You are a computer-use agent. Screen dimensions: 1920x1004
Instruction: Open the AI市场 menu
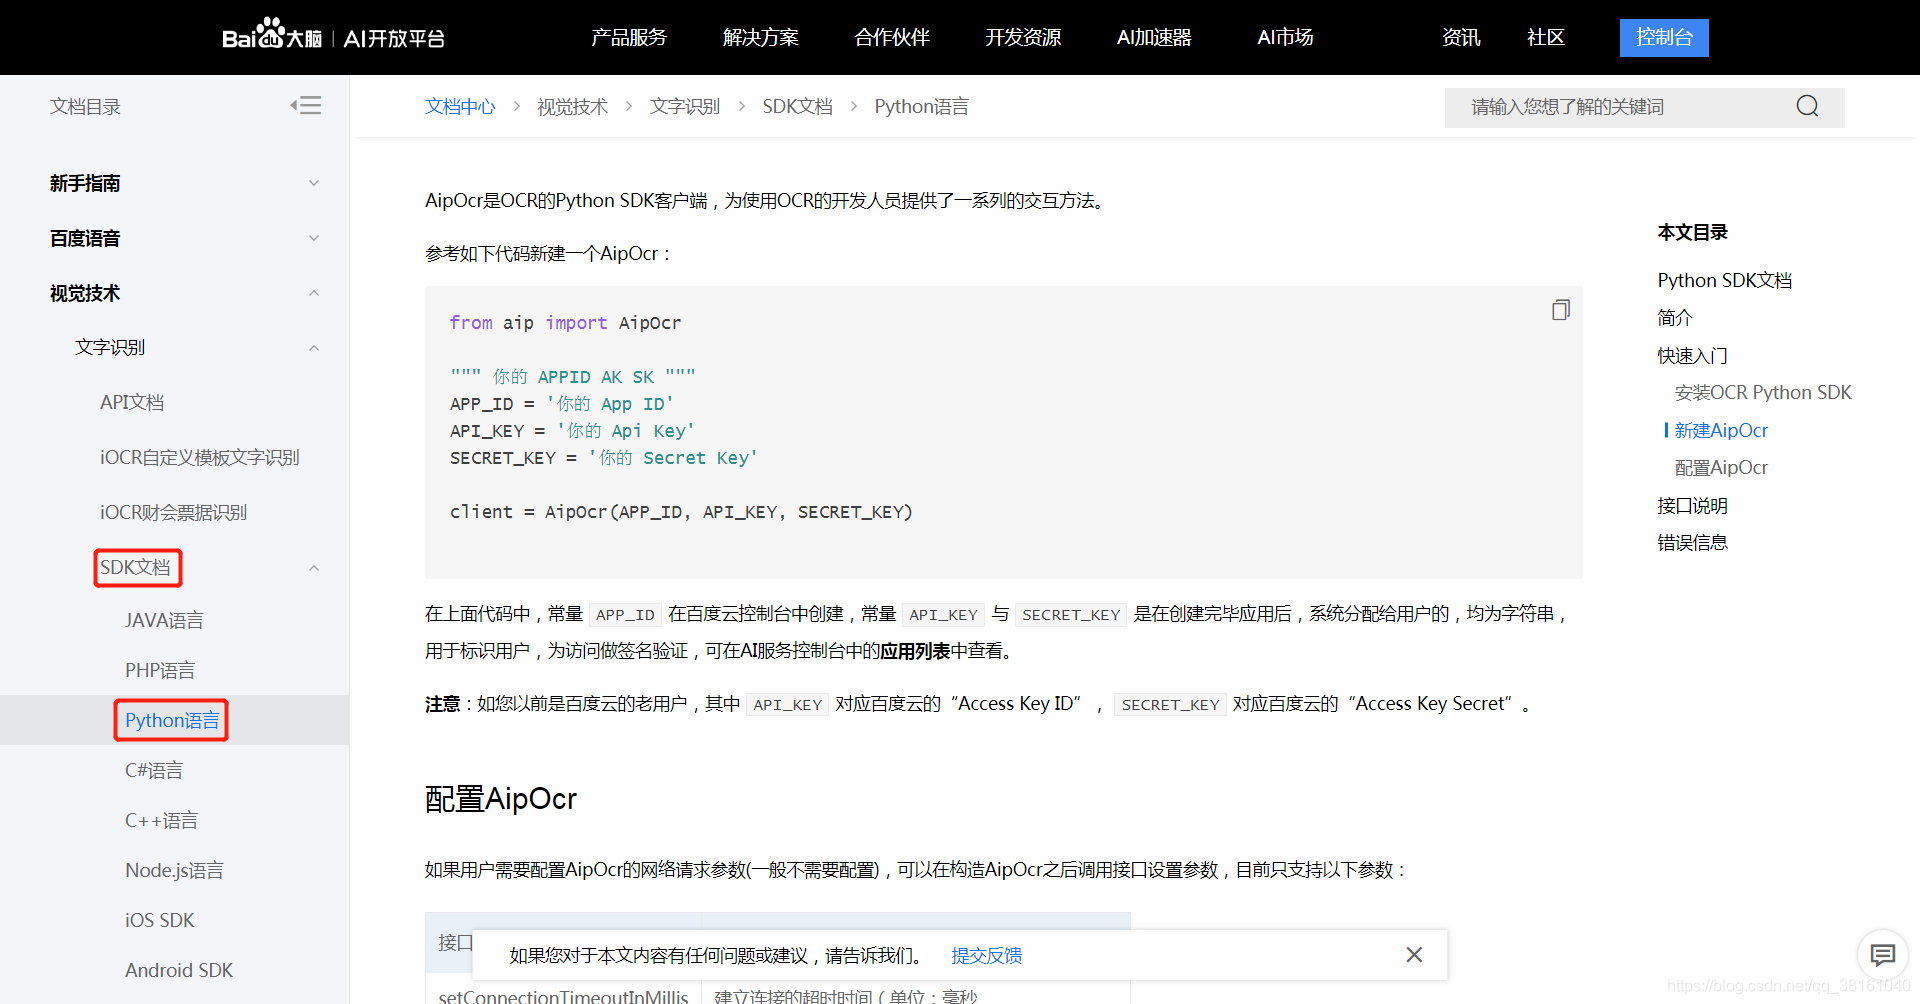point(1283,37)
